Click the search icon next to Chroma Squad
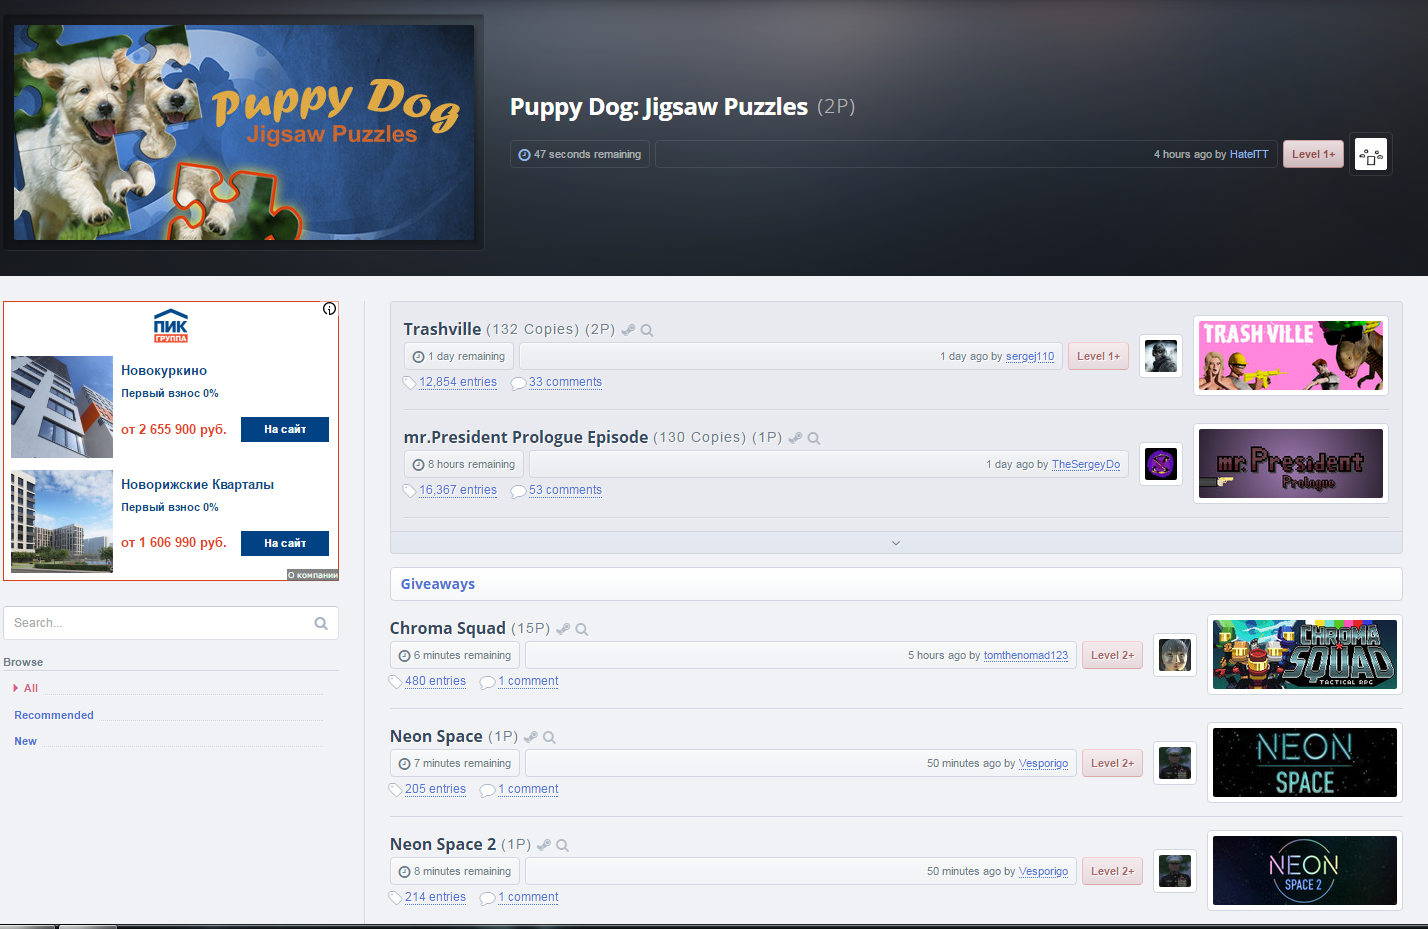The width and height of the screenshot is (1428, 929). point(582,629)
